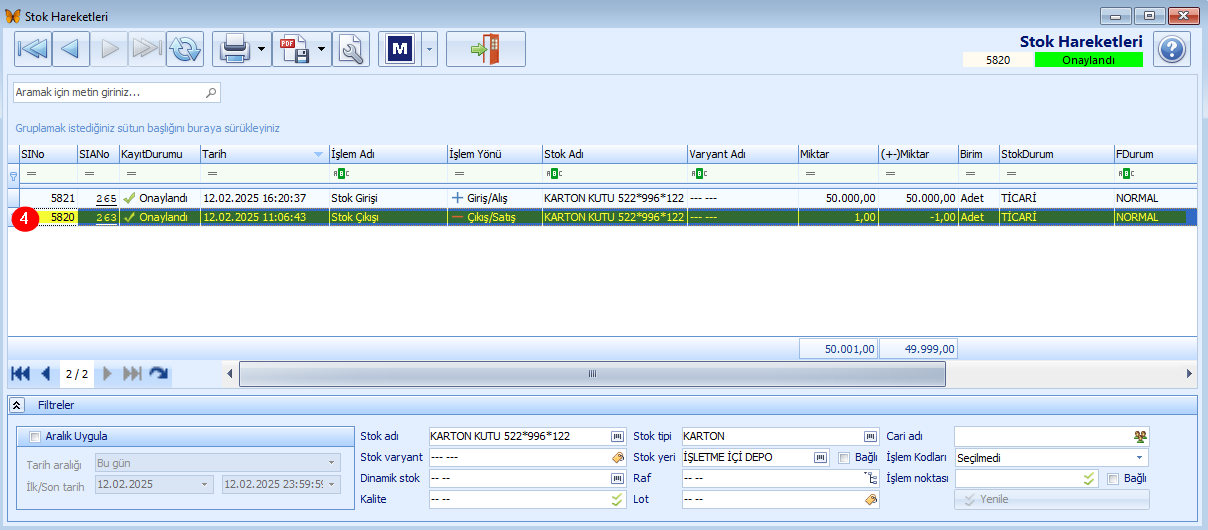Sort by the Tarih column header
Screen dimensions: 1208x530
(264, 154)
